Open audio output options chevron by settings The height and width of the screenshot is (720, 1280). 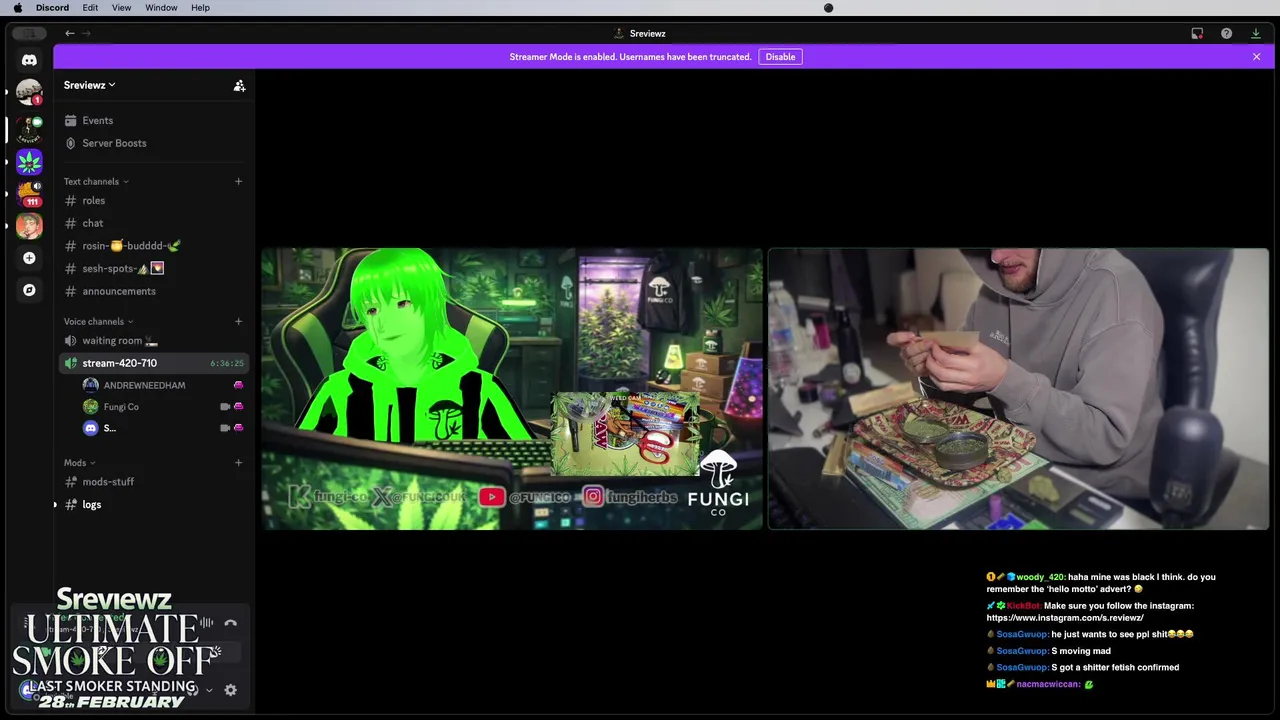[209, 690]
